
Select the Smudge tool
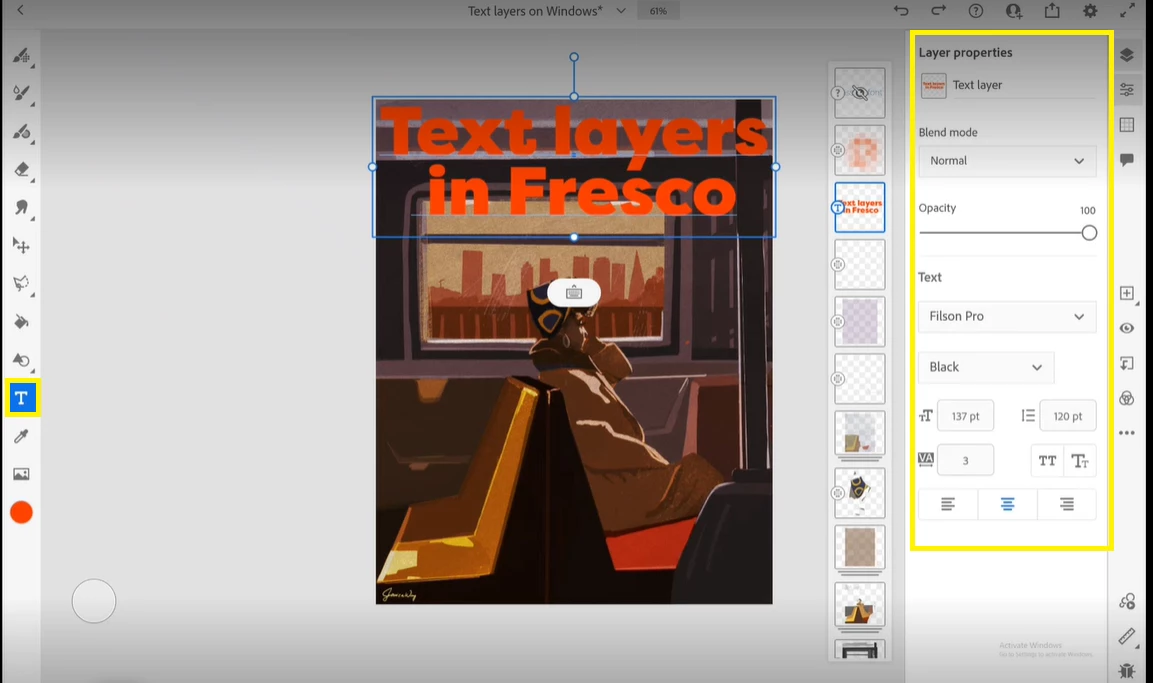[x=21, y=208]
